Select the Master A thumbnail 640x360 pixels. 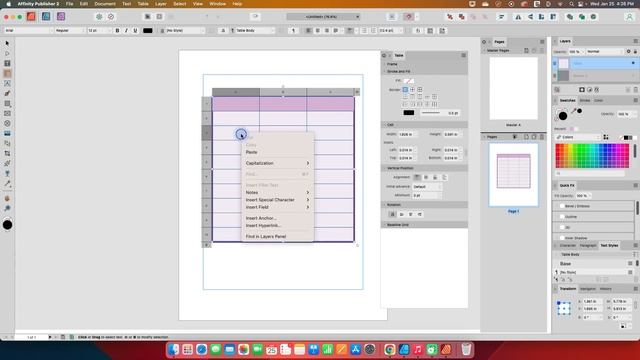click(513, 89)
